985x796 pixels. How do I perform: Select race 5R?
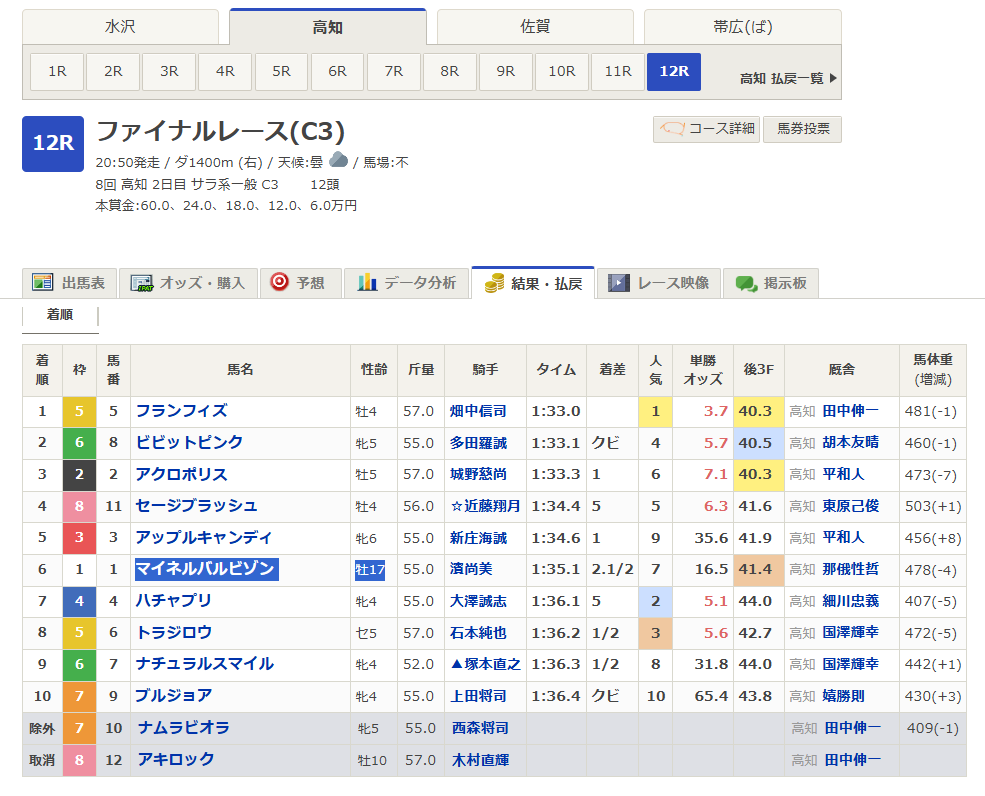pos(281,72)
